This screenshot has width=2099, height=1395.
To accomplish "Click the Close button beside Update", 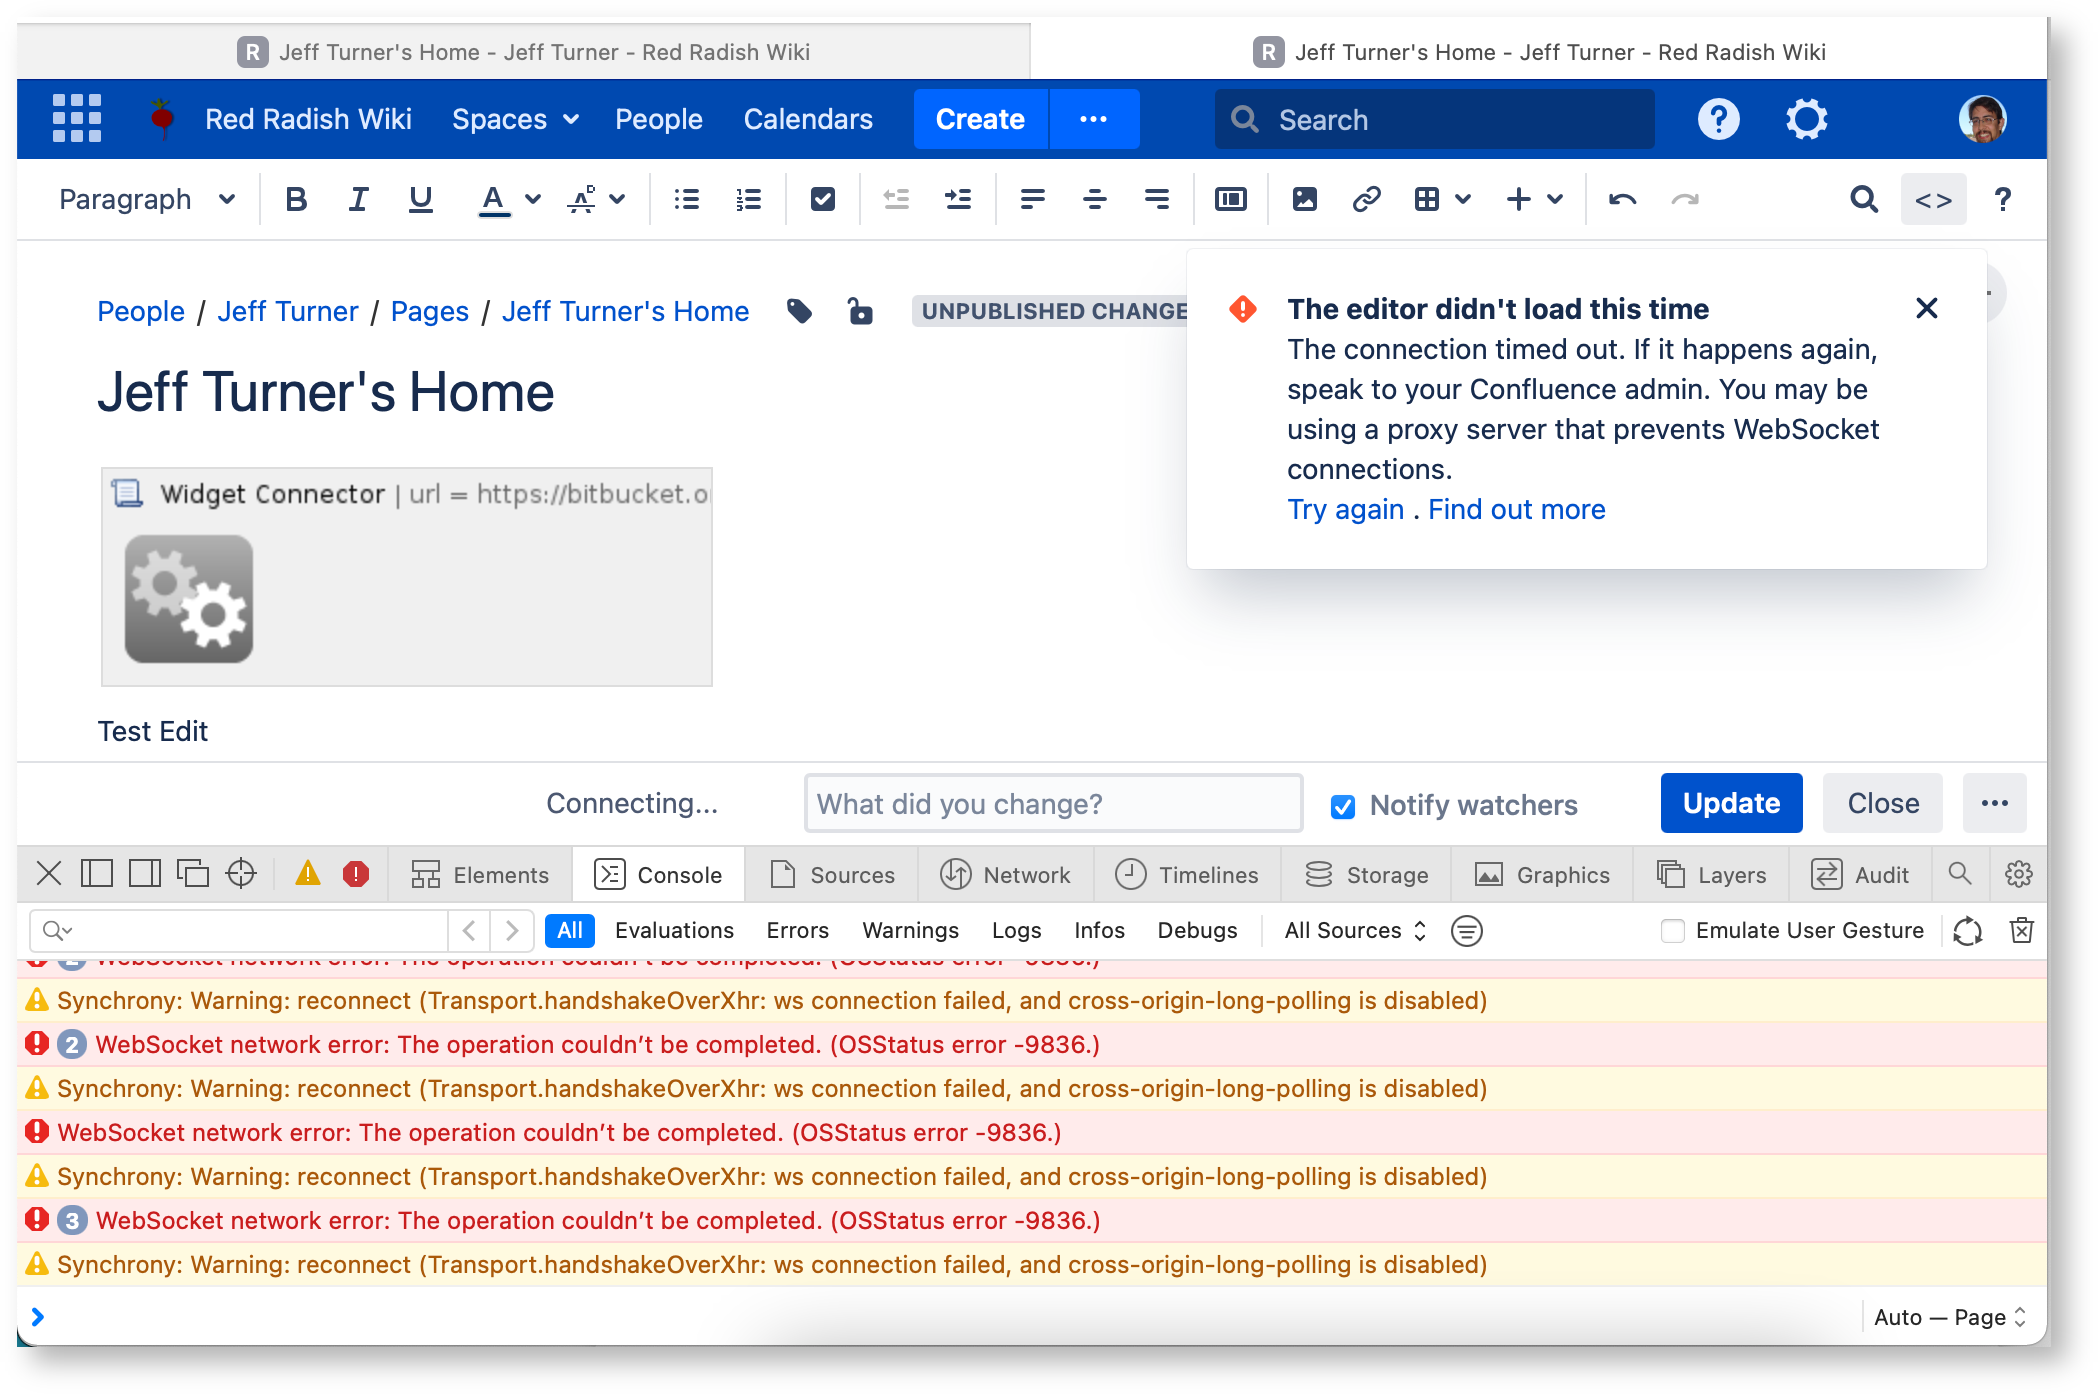I will [x=1882, y=803].
